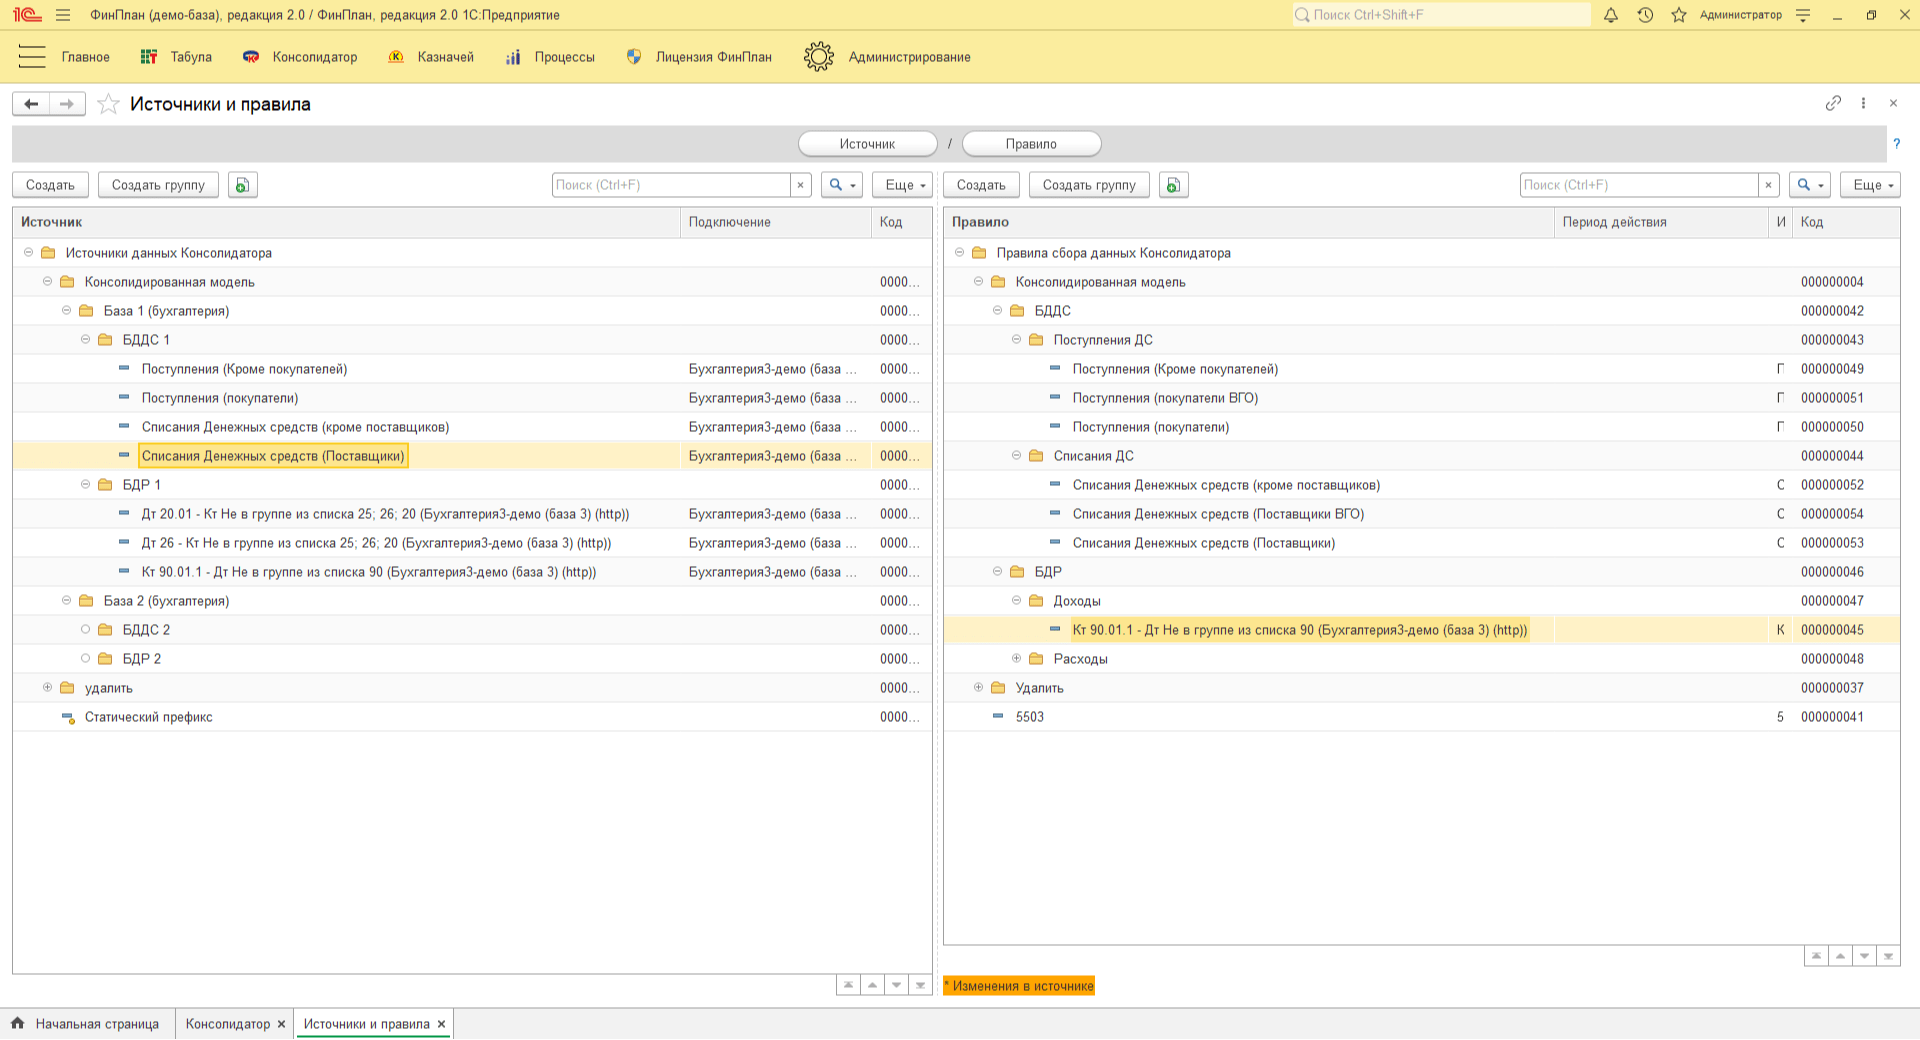Click the green copy icon in the left toolbar
The height and width of the screenshot is (1040, 1920).
point(243,185)
